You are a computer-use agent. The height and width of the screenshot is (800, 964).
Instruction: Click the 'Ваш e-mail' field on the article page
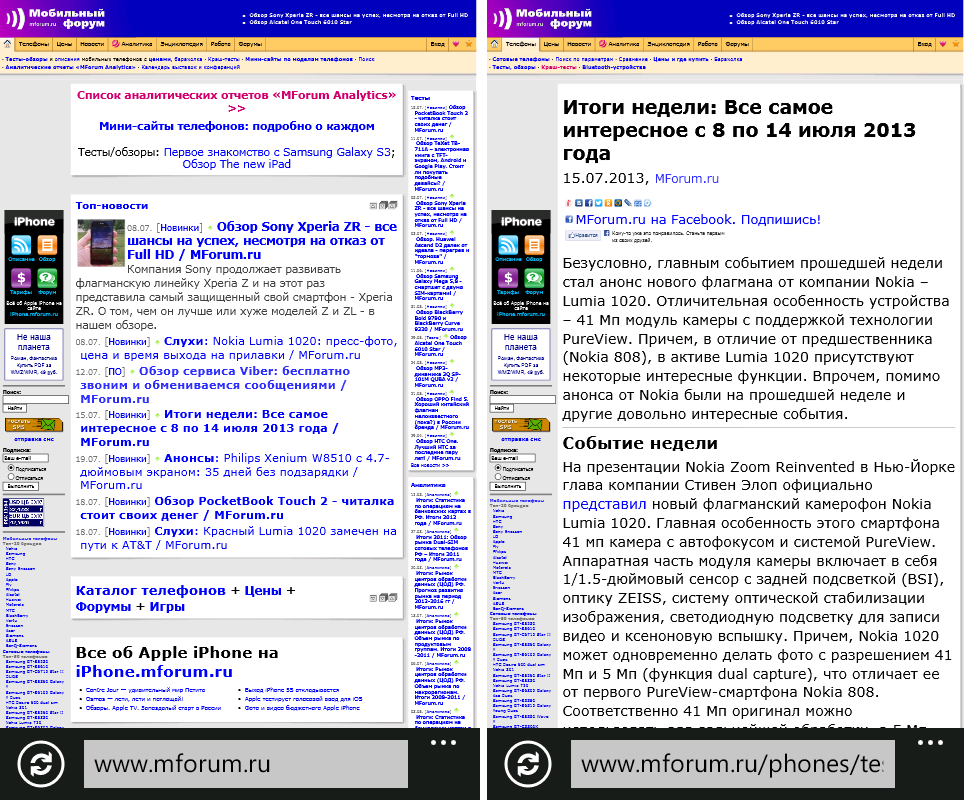pos(512,458)
